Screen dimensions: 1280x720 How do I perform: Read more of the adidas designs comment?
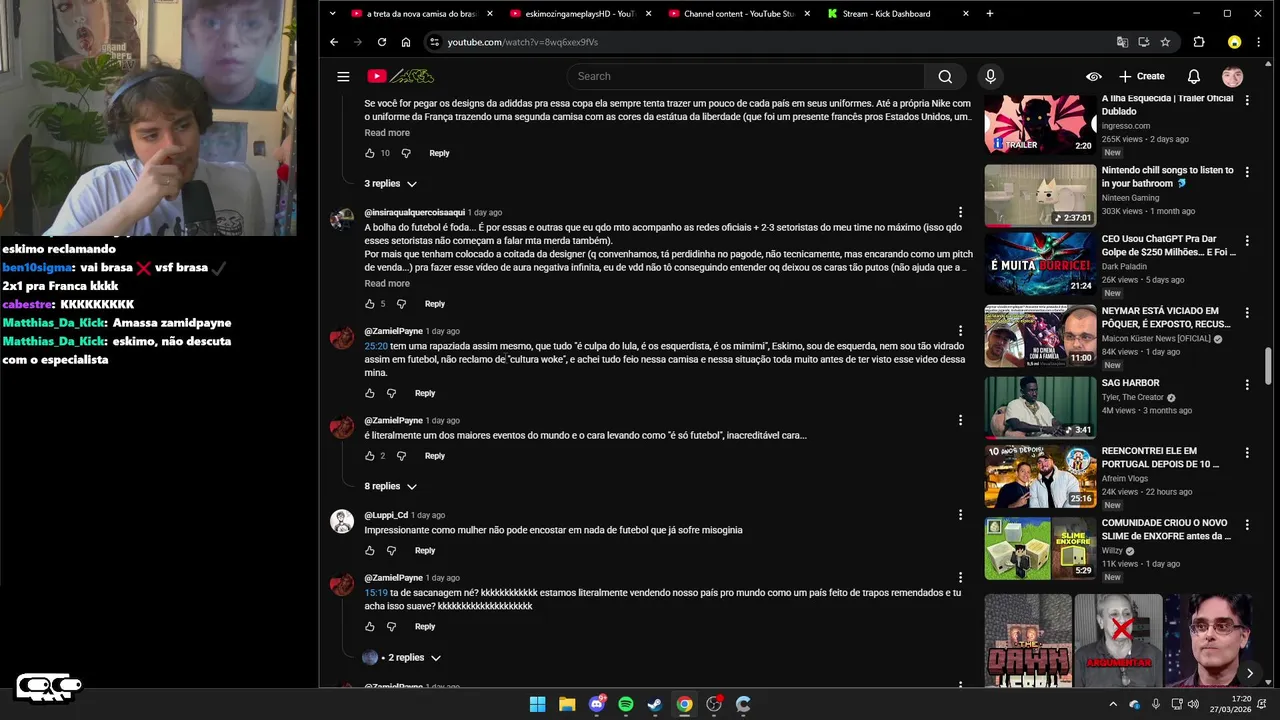387,133
